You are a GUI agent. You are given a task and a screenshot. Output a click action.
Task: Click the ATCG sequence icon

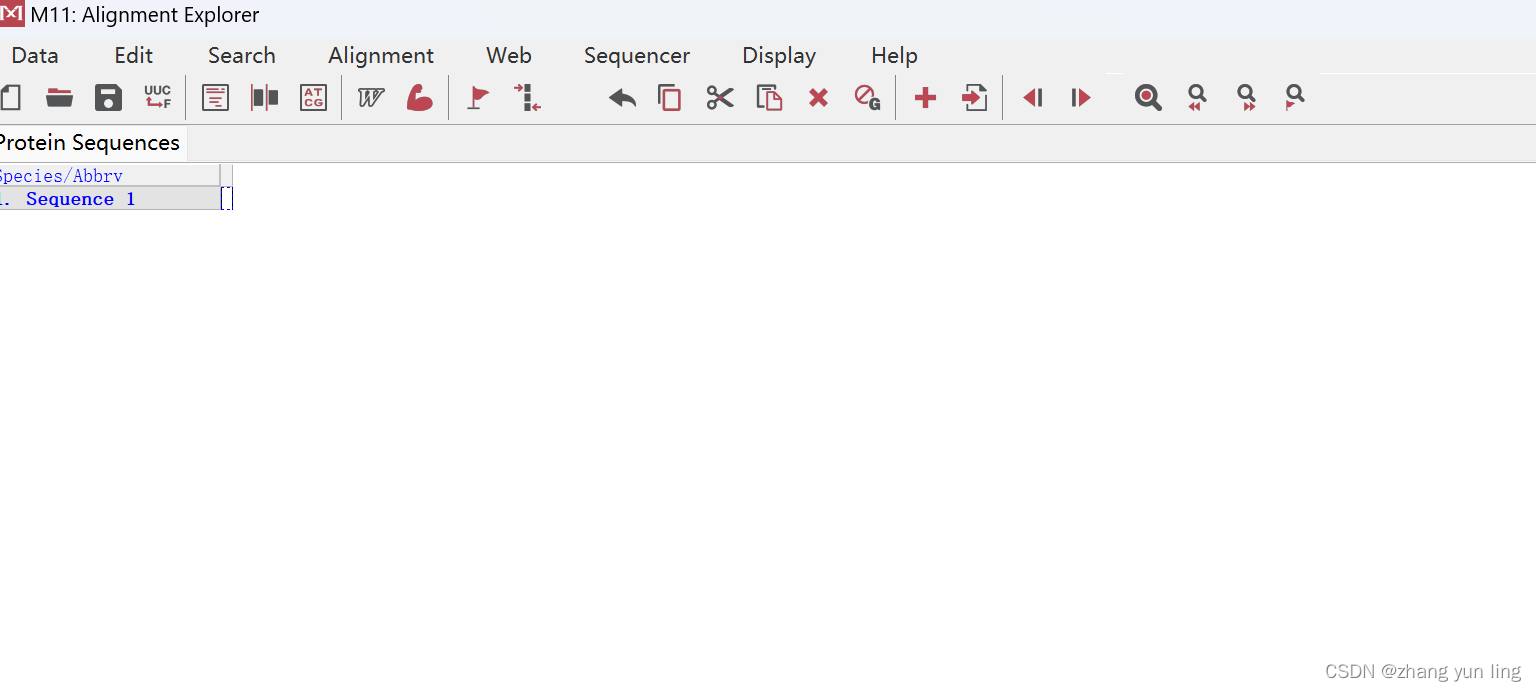click(x=313, y=97)
